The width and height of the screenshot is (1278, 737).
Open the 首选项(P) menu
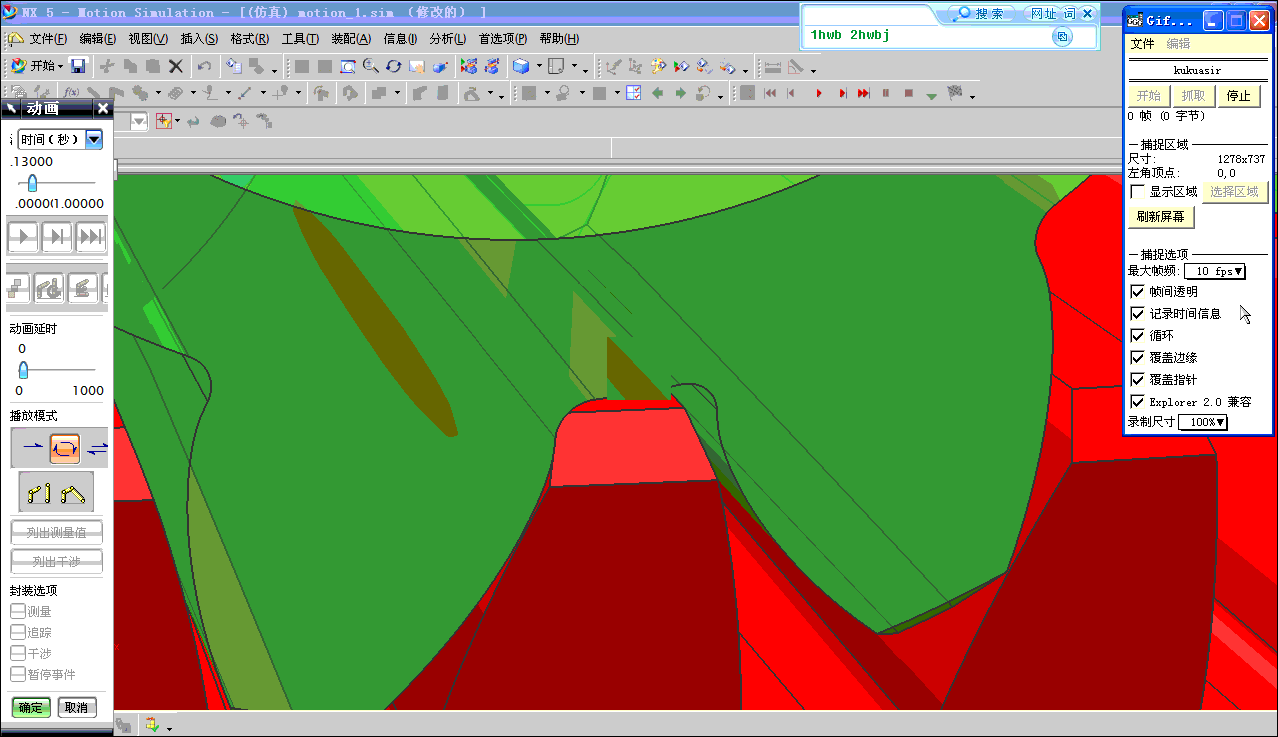503,39
